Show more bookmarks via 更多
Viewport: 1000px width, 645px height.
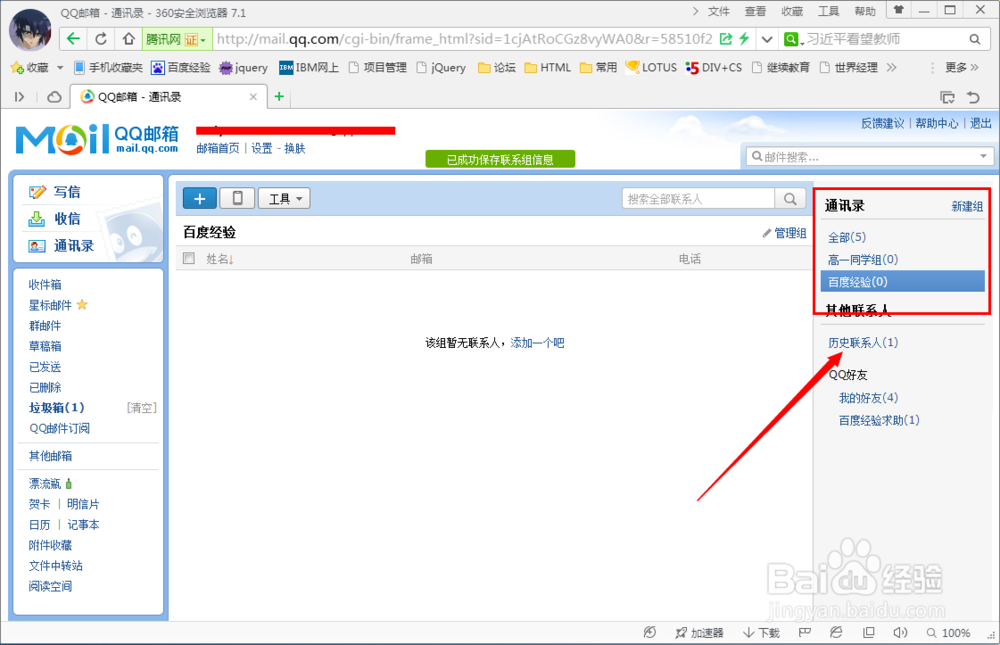[x=962, y=68]
